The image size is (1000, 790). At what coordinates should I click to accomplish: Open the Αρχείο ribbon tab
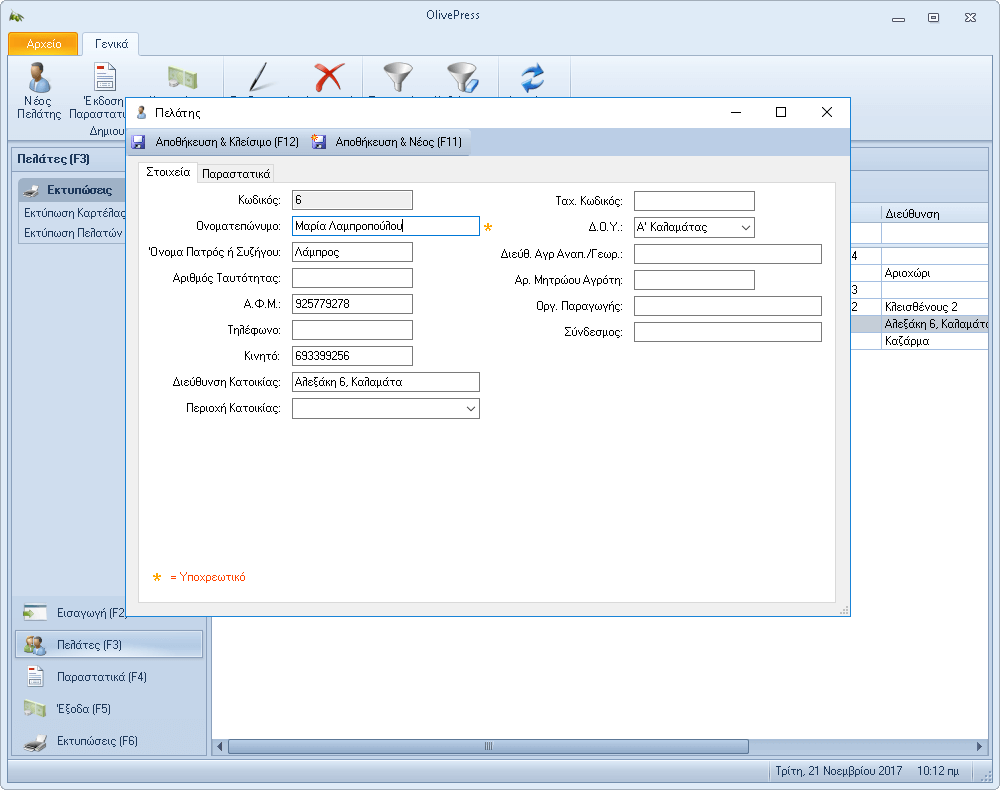(43, 44)
